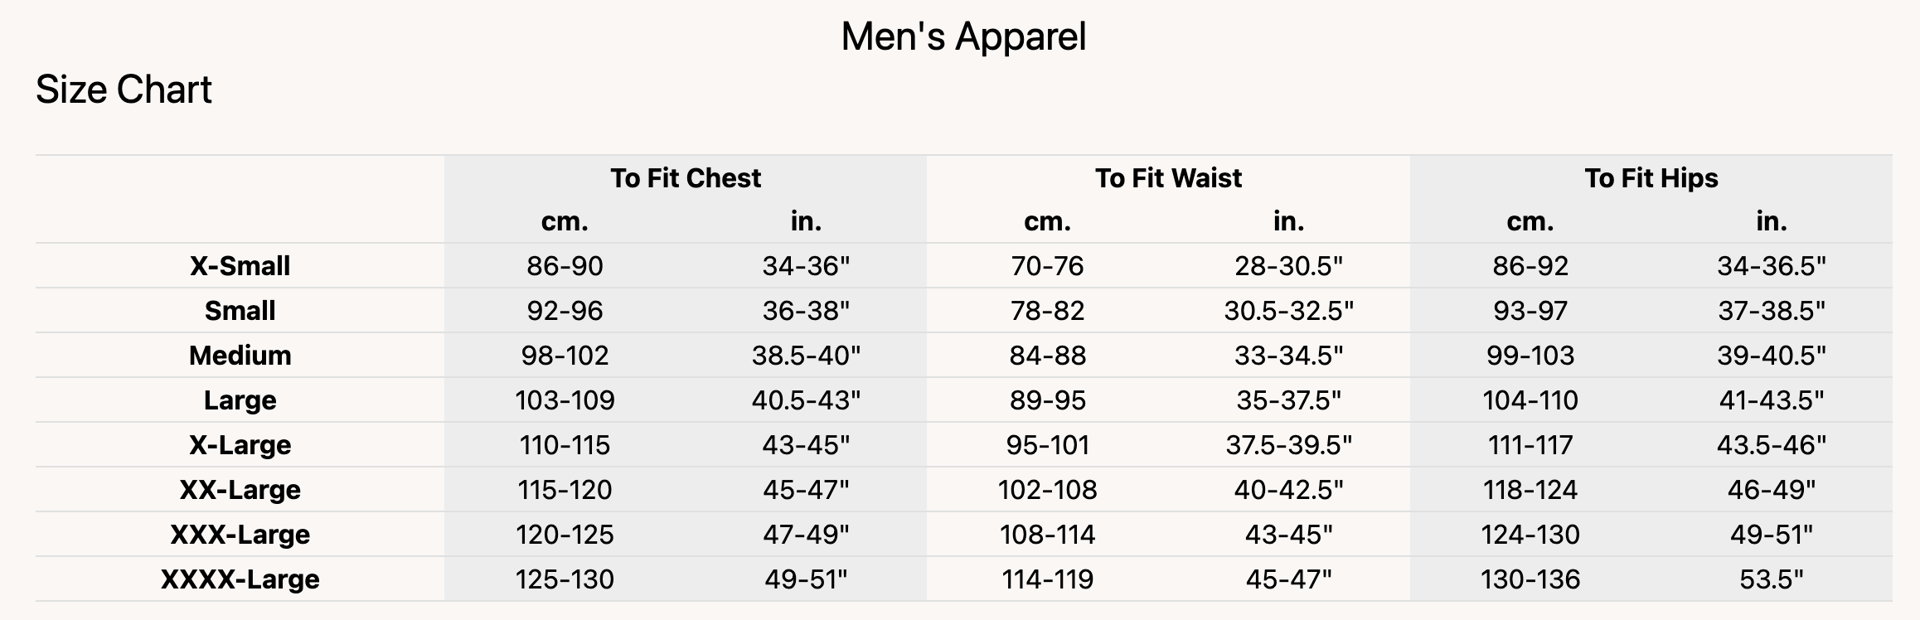The height and width of the screenshot is (620, 1920).
Task: Select the Large chest value 103-109
Action: pyautogui.click(x=565, y=400)
